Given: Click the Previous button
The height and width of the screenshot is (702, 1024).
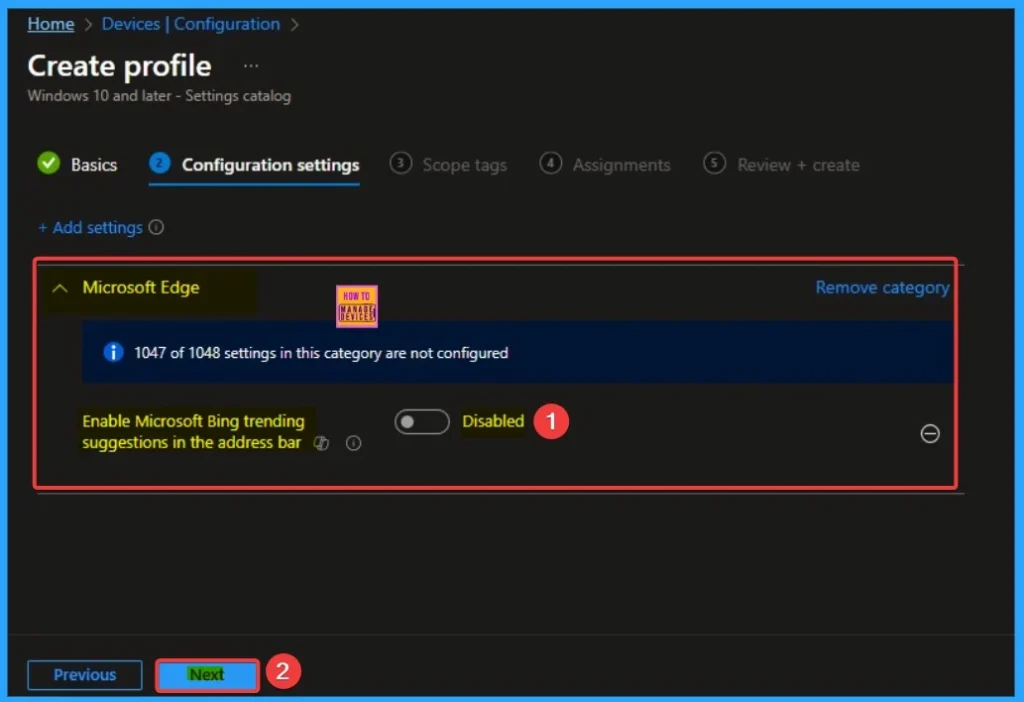Looking at the screenshot, I should (x=85, y=675).
